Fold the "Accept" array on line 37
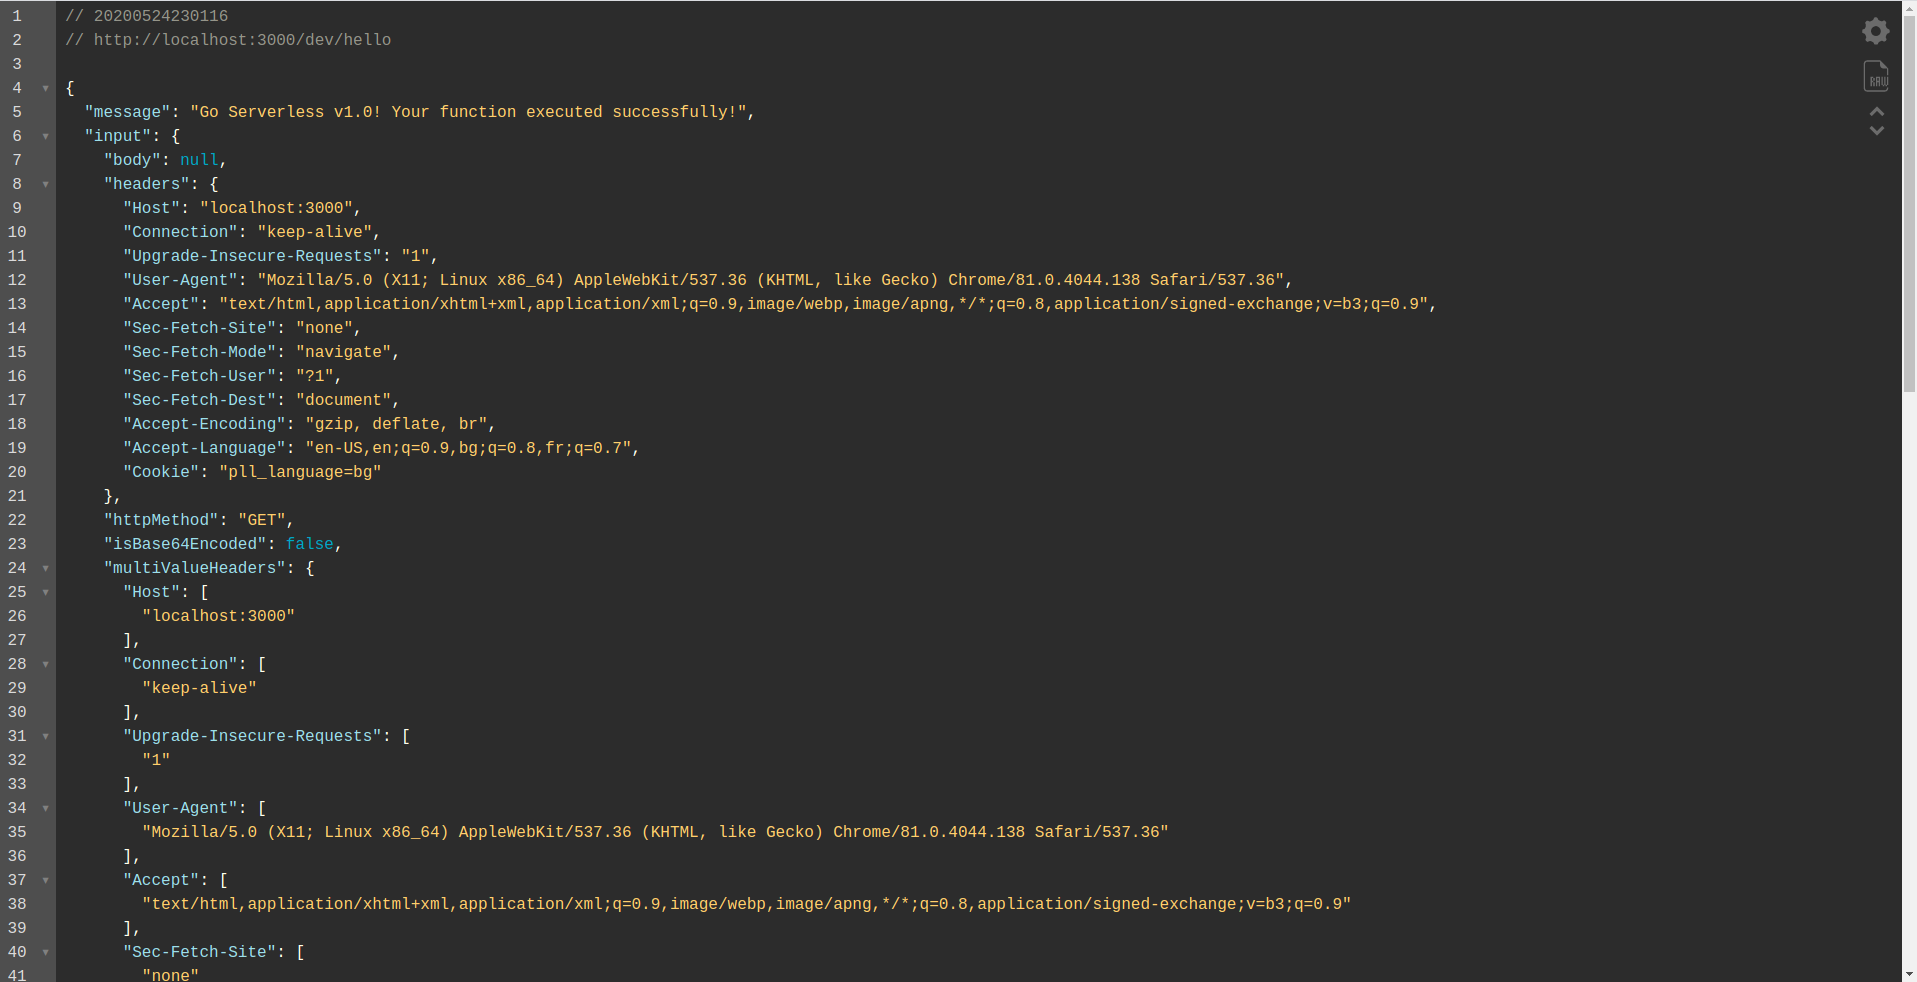Viewport: 1917px width, 982px height. click(x=45, y=880)
